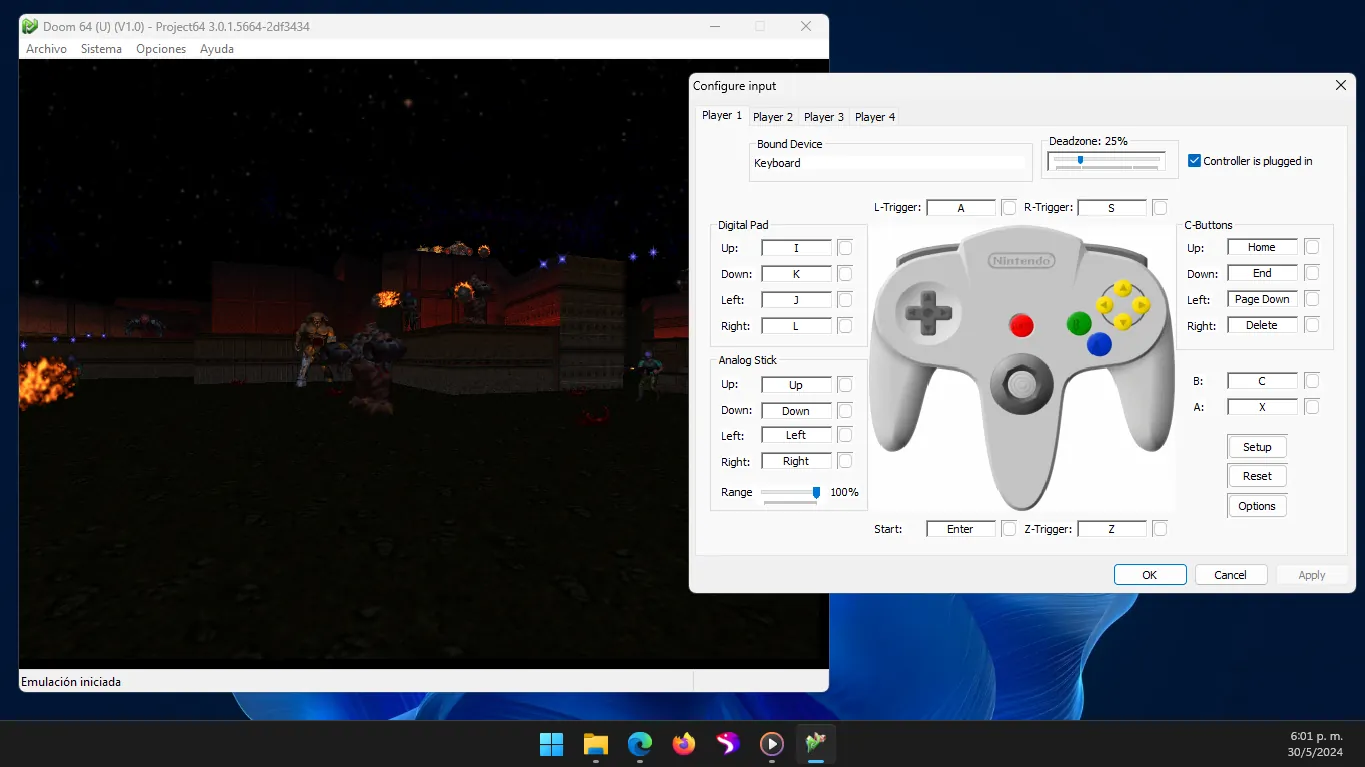
Task: Click the D-pad on the controller image
Action: coord(927,311)
